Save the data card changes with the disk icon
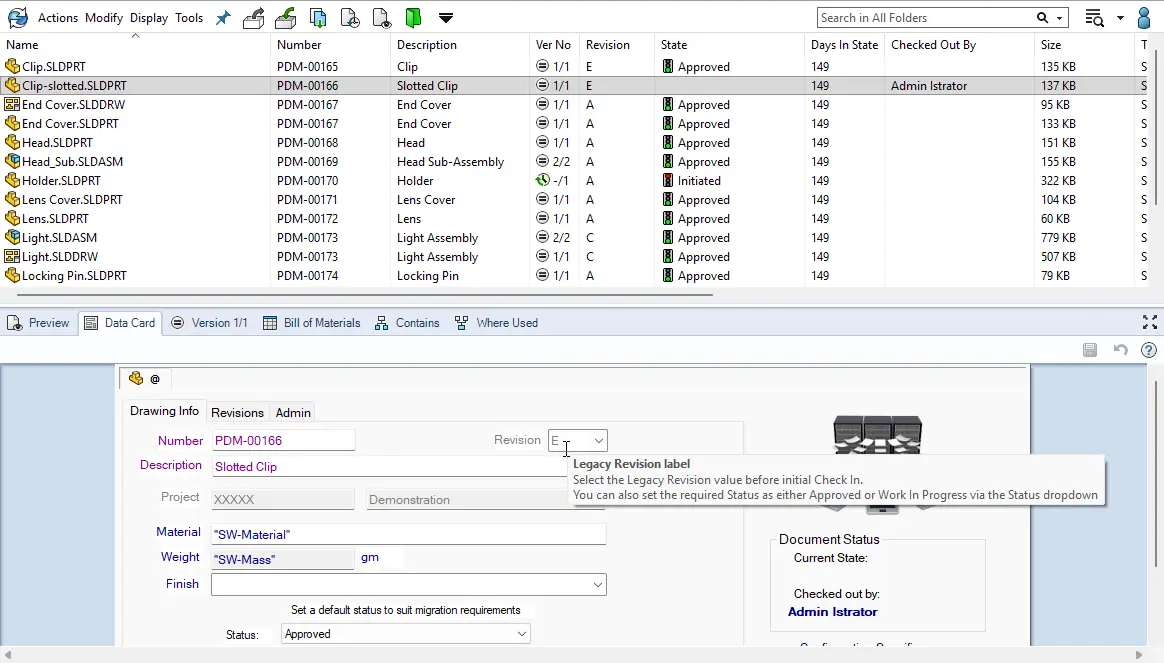The image size is (1164, 663). (x=1089, y=350)
